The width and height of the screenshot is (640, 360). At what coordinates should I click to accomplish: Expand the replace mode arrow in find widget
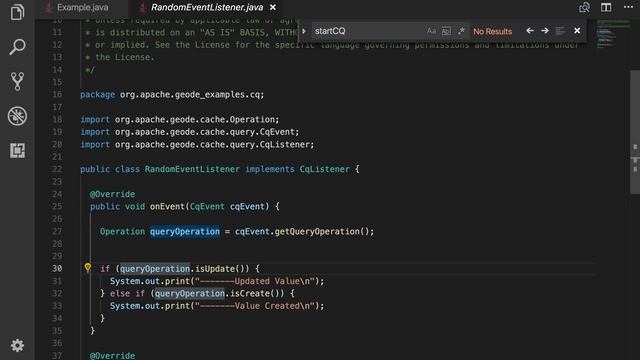(x=304, y=31)
